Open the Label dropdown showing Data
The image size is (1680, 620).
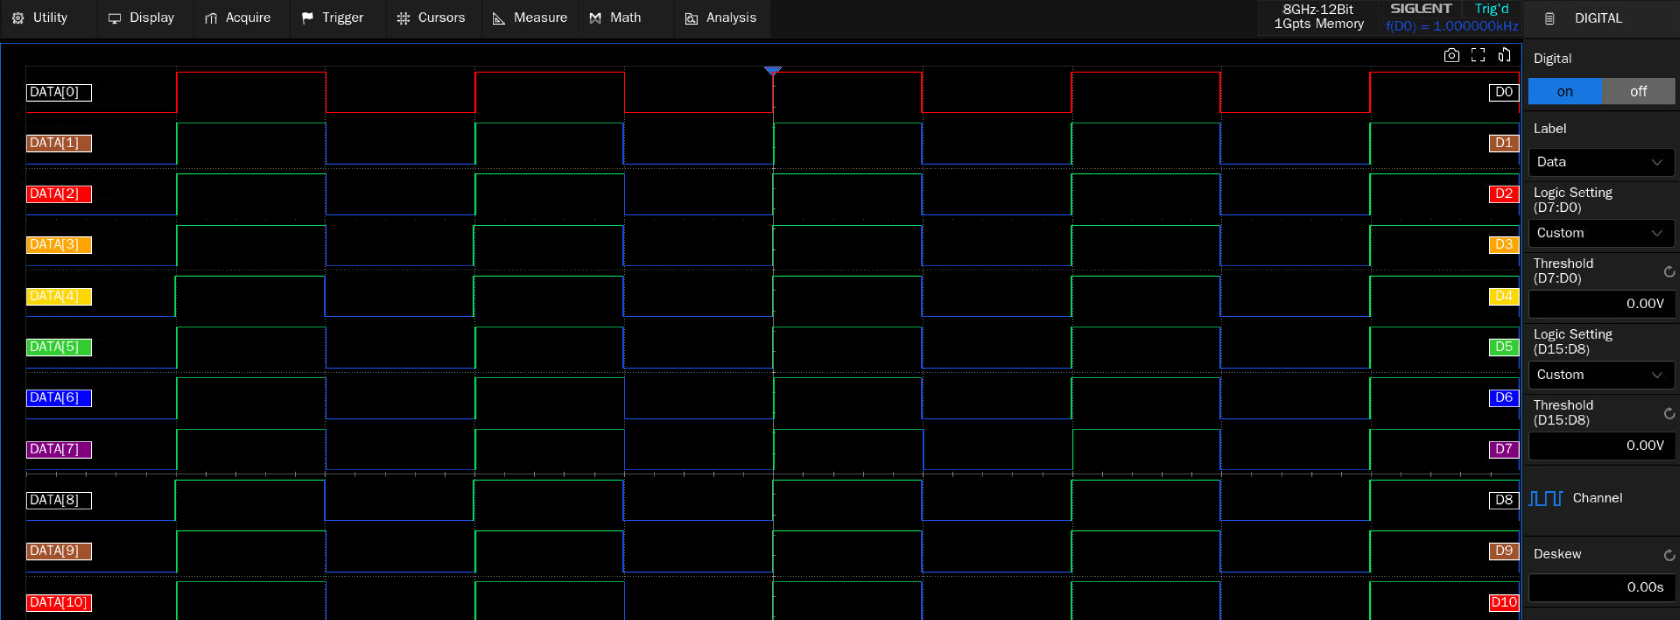1600,162
